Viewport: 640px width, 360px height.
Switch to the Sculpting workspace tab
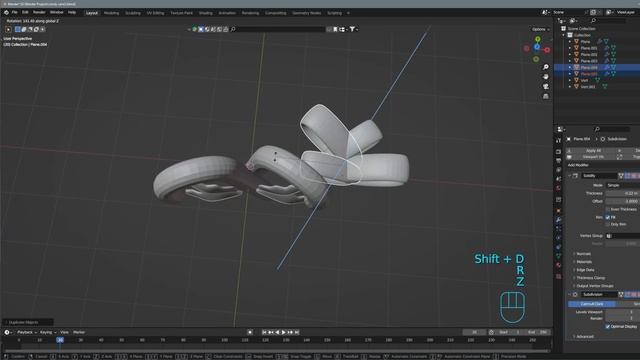pyautogui.click(x=133, y=13)
